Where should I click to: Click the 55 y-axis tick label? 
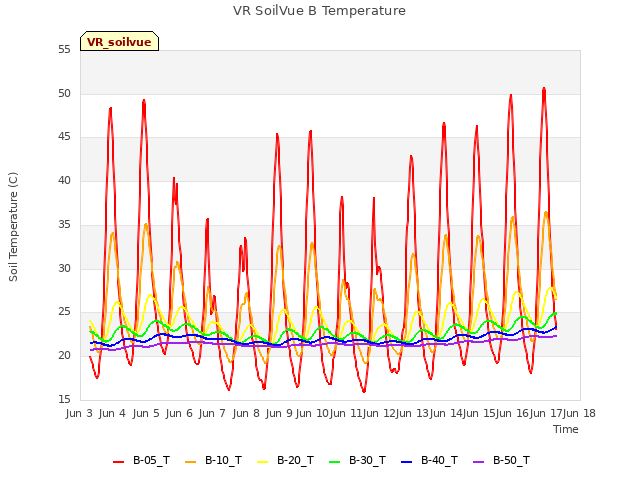[64, 50]
